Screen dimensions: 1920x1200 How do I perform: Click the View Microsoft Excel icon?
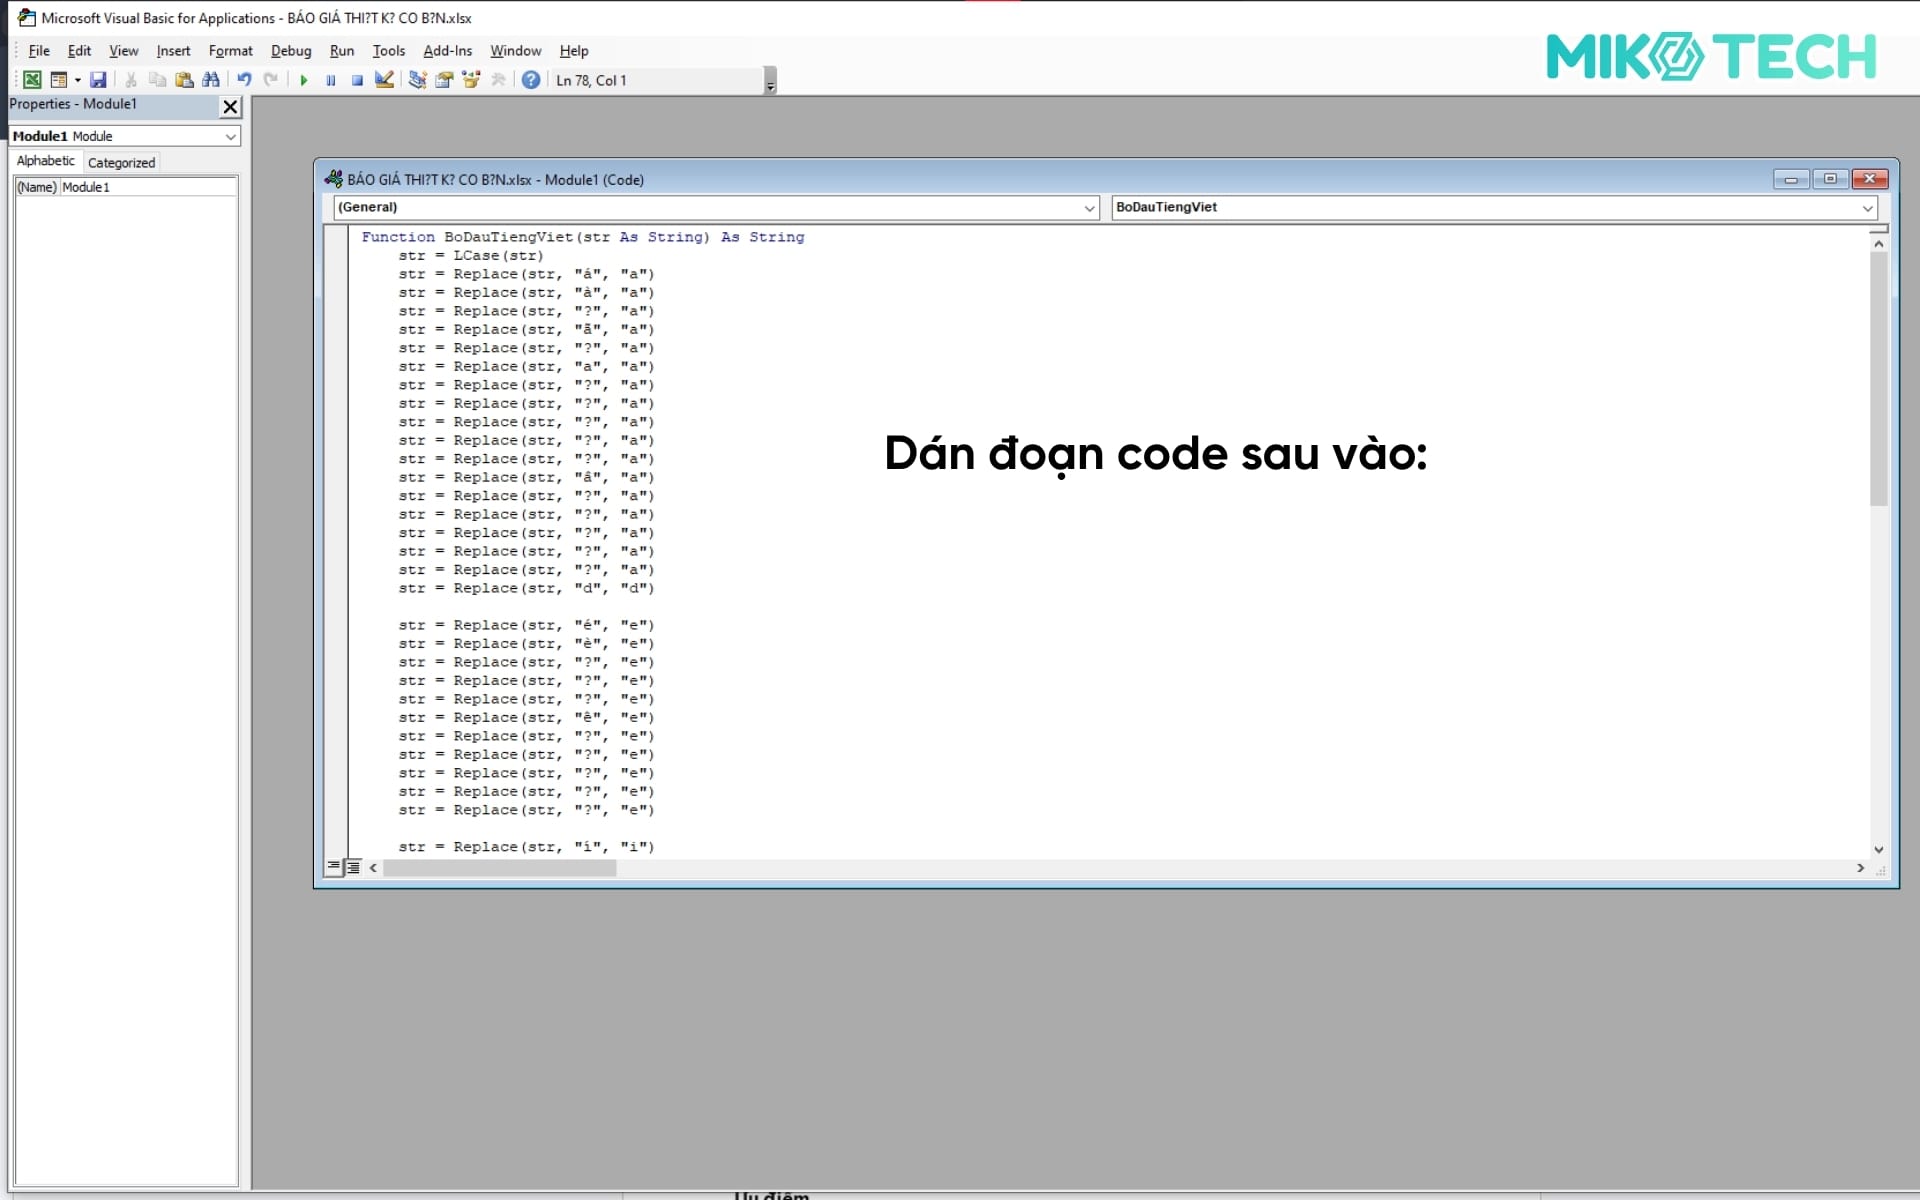[x=32, y=80]
